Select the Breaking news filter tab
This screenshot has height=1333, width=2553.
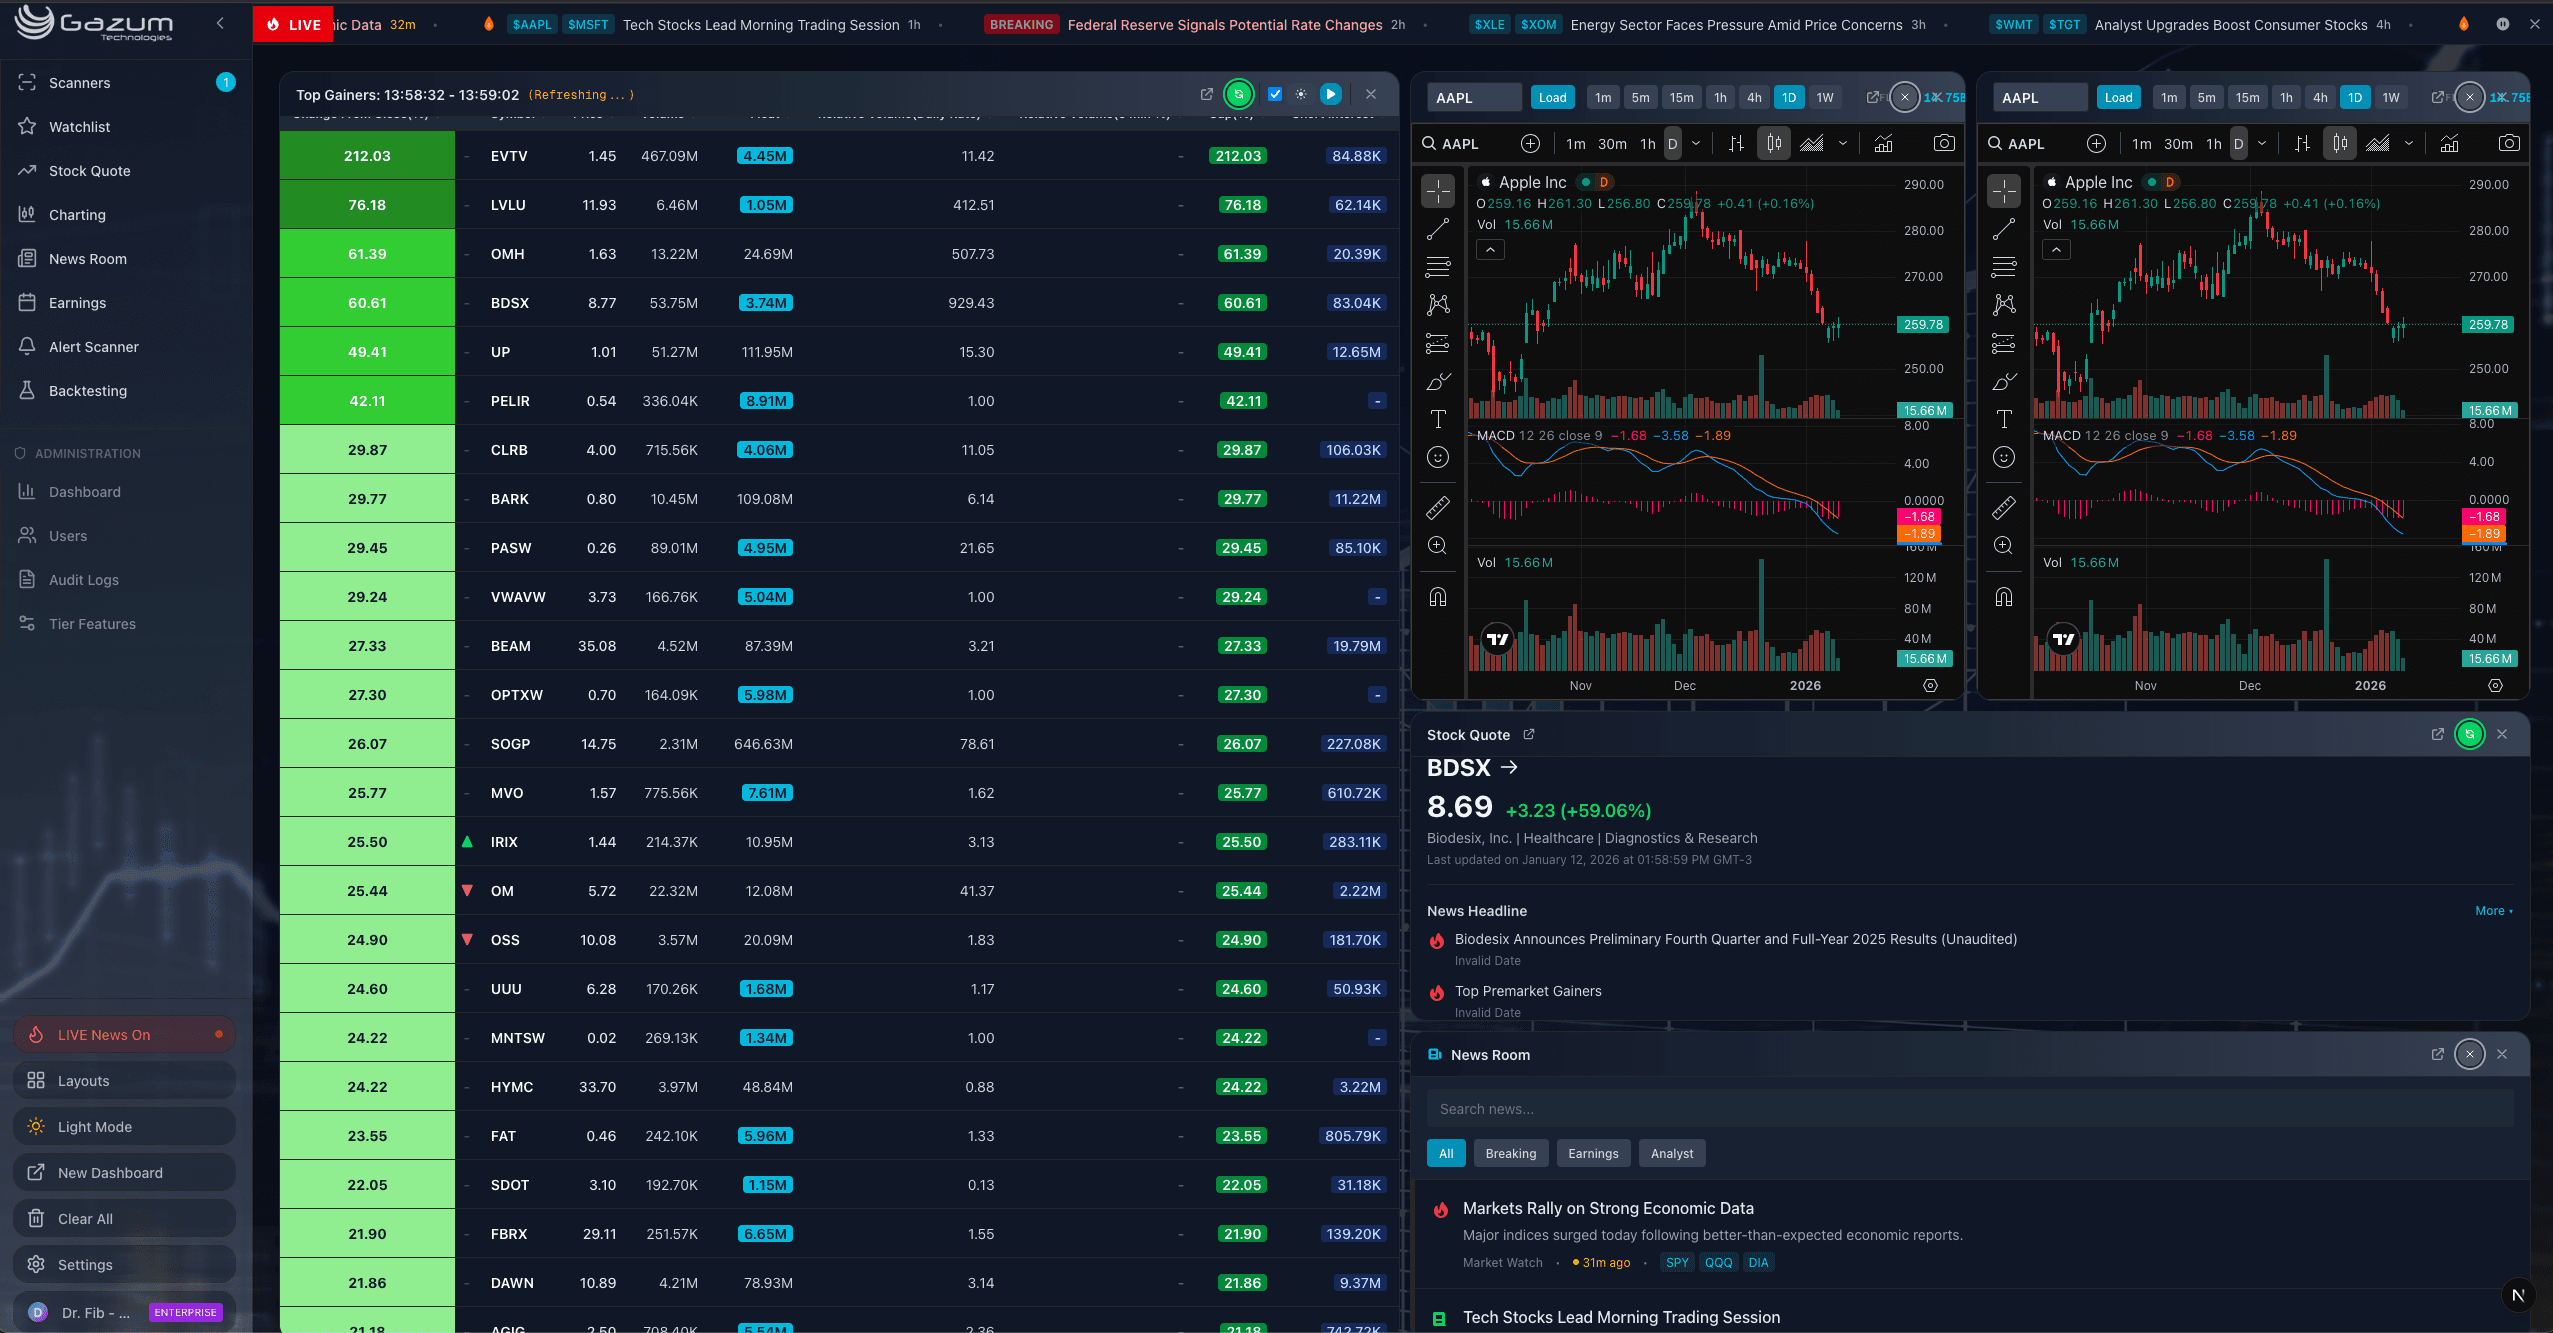[x=1510, y=1153]
